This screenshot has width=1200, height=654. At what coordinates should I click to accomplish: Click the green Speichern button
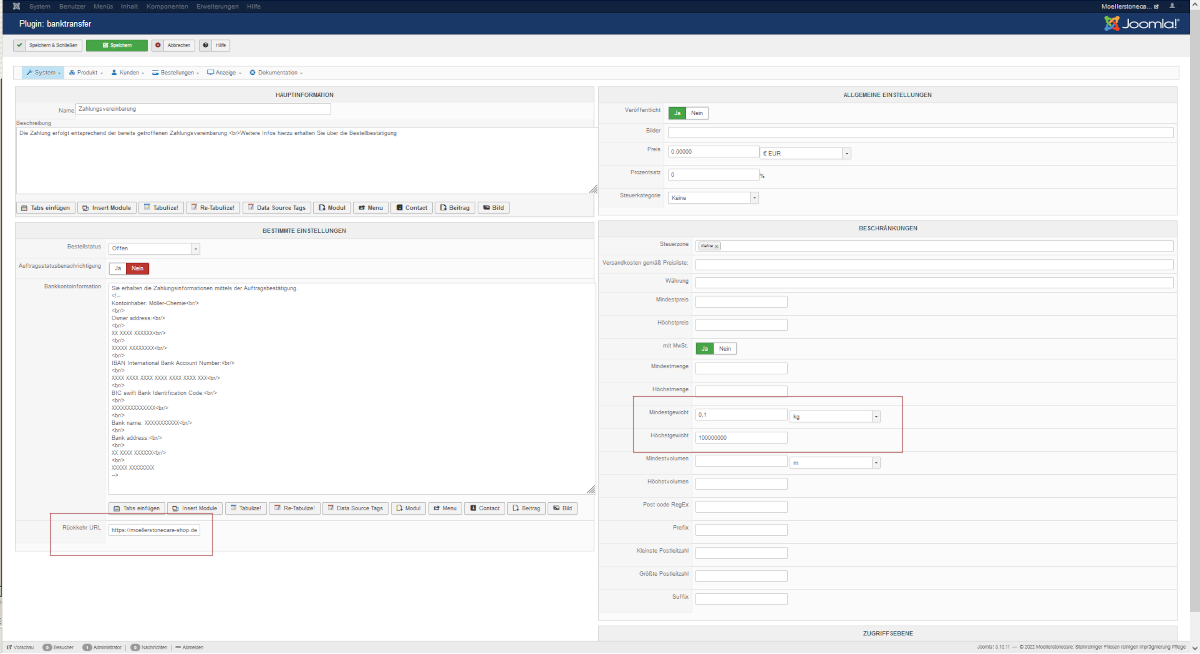click(117, 45)
